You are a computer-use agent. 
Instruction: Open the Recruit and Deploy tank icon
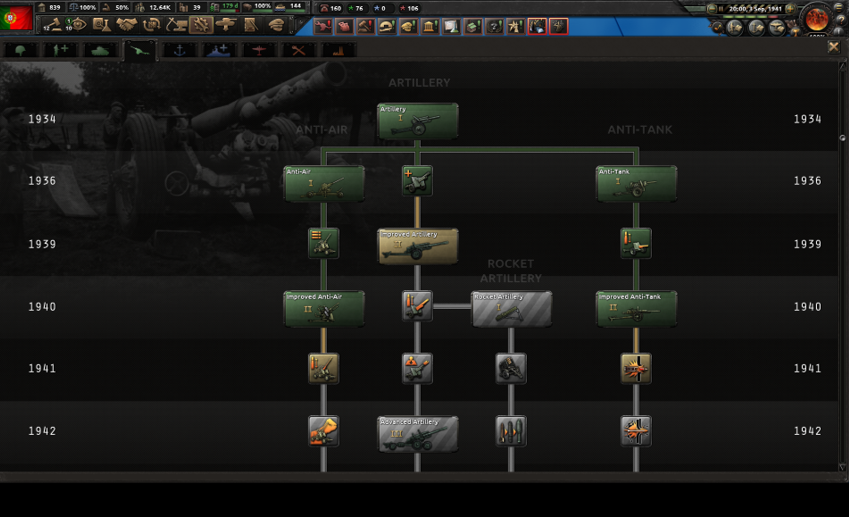point(227,25)
